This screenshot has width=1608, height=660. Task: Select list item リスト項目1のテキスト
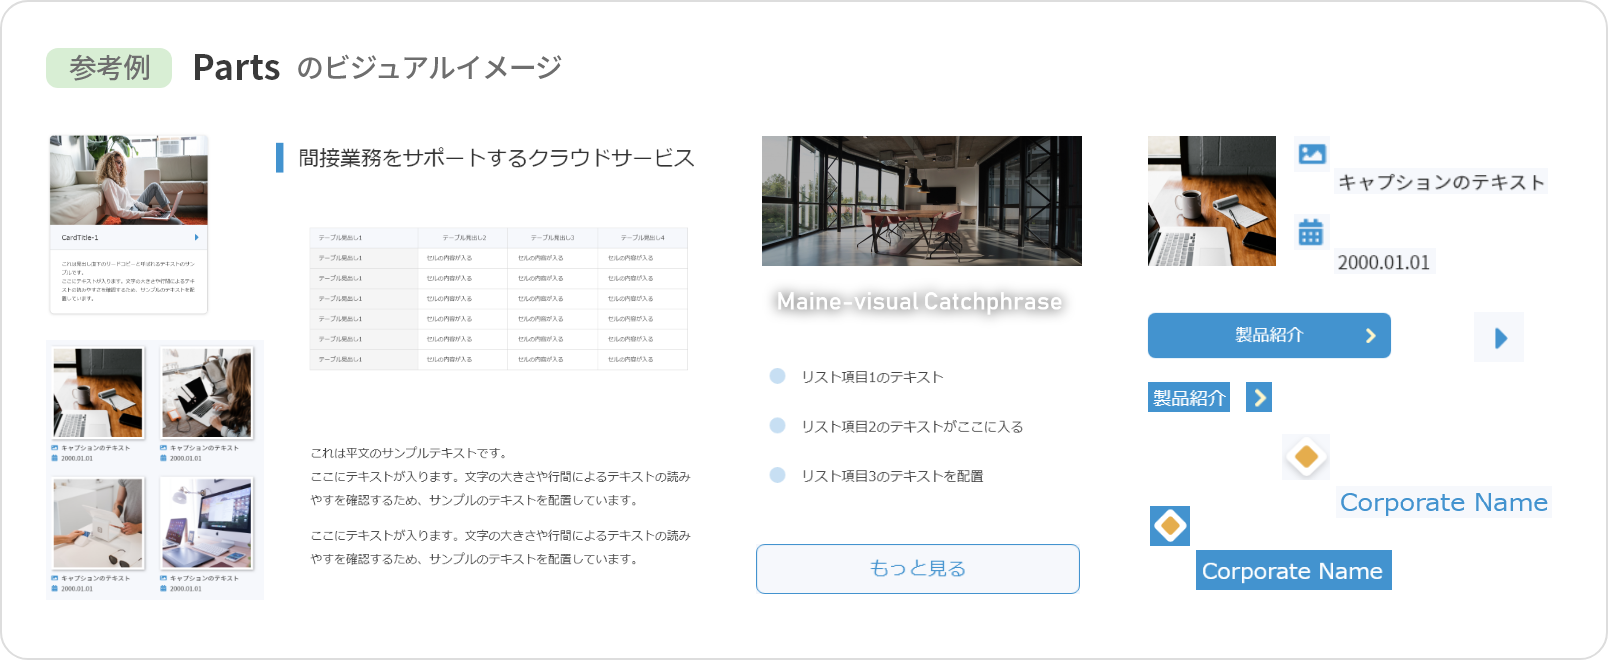click(872, 377)
